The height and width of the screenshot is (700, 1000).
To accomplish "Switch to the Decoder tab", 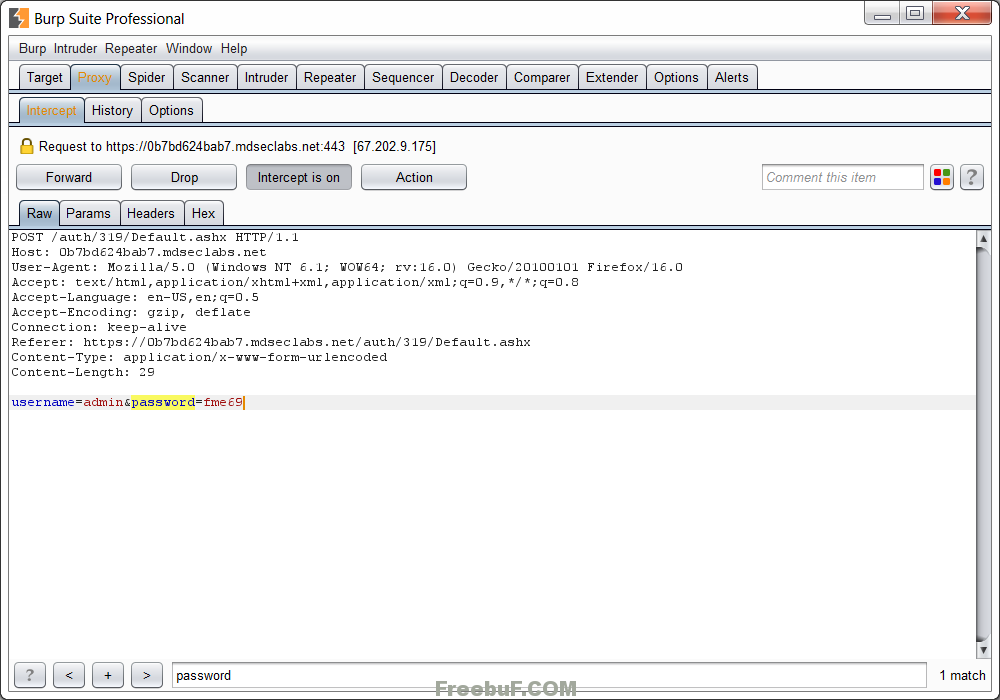I will click(x=474, y=77).
